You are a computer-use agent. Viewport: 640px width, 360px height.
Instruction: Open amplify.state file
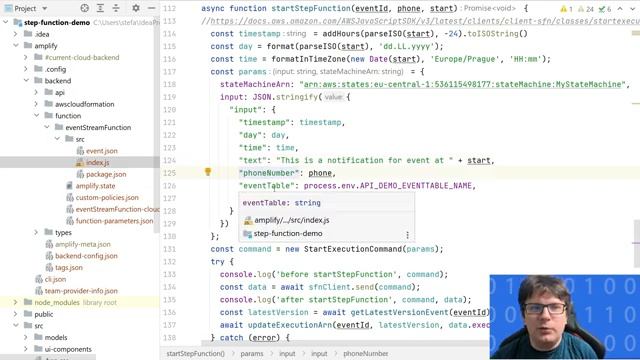point(95,186)
